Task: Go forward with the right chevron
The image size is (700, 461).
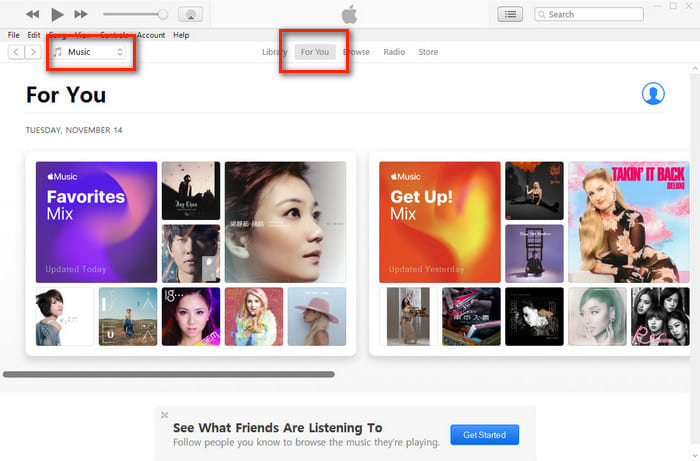Action: click(33, 52)
